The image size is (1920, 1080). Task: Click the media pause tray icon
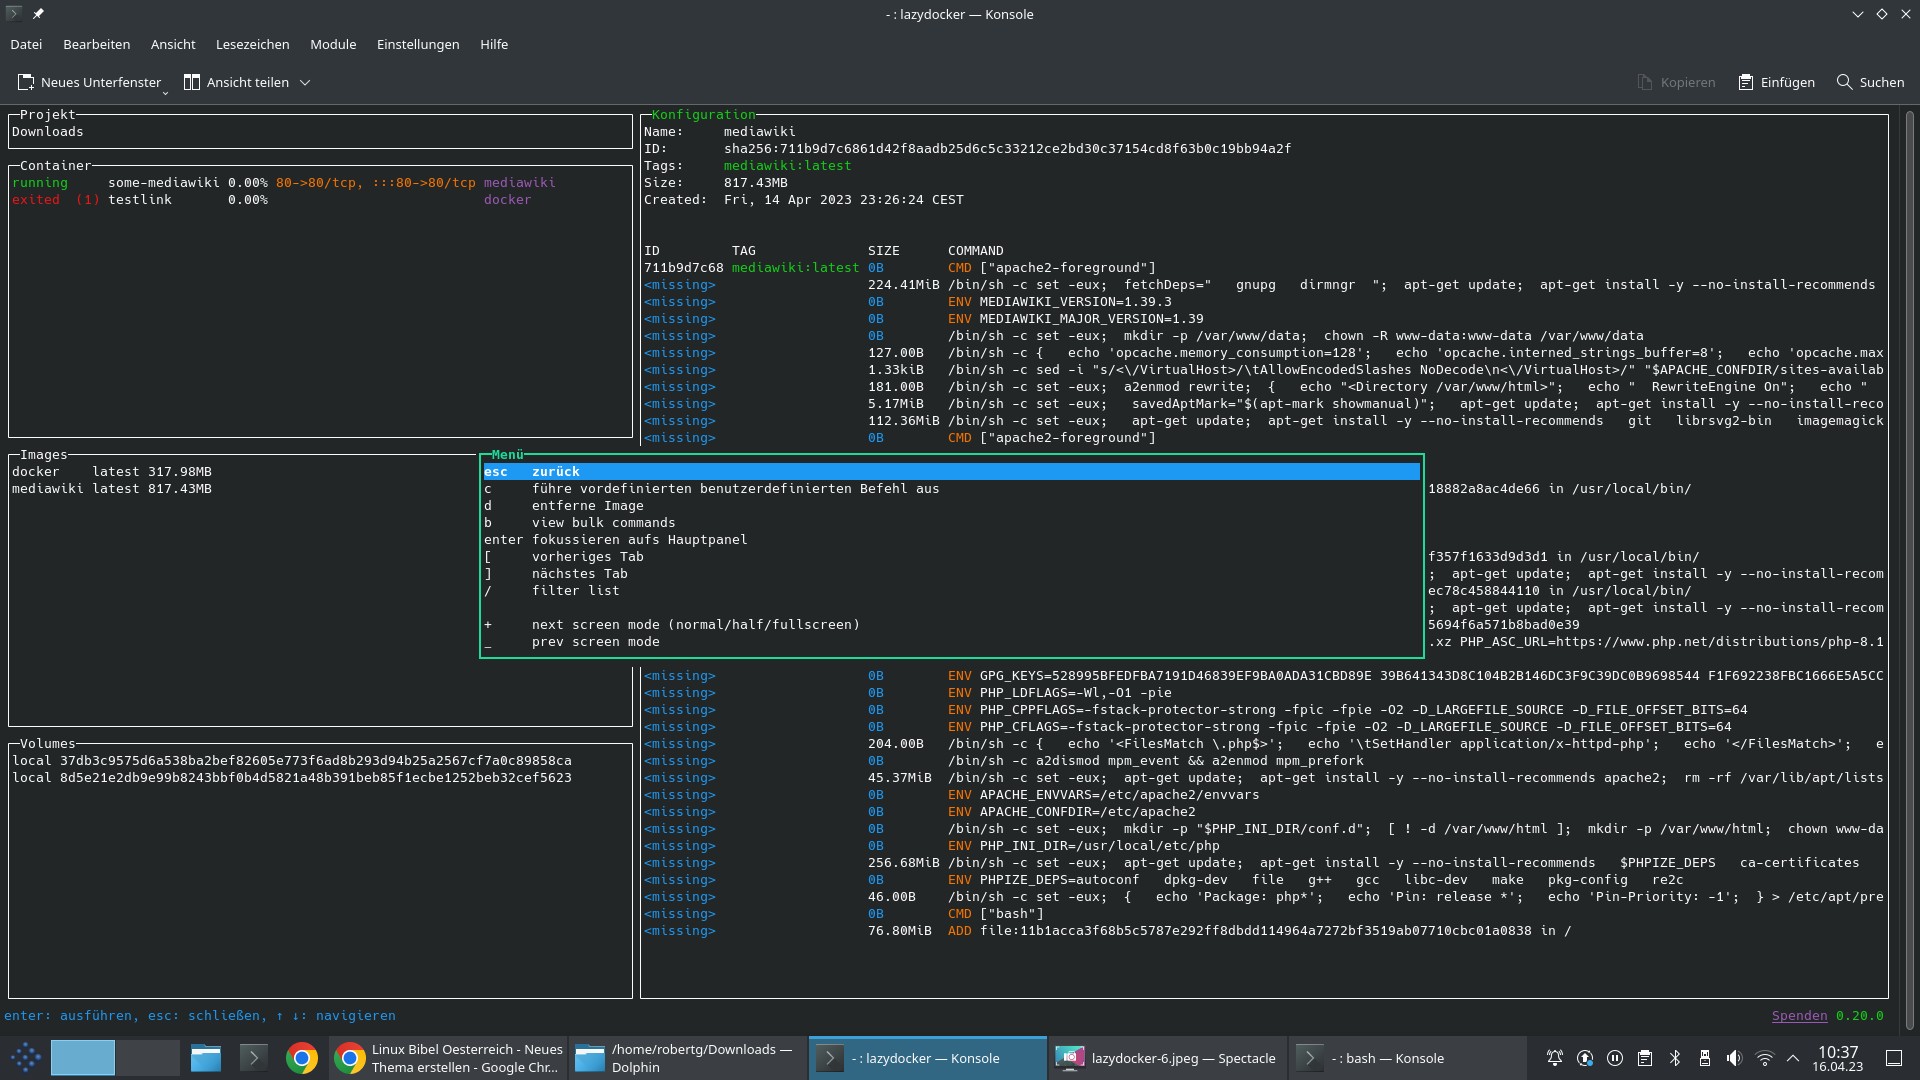(1615, 1057)
